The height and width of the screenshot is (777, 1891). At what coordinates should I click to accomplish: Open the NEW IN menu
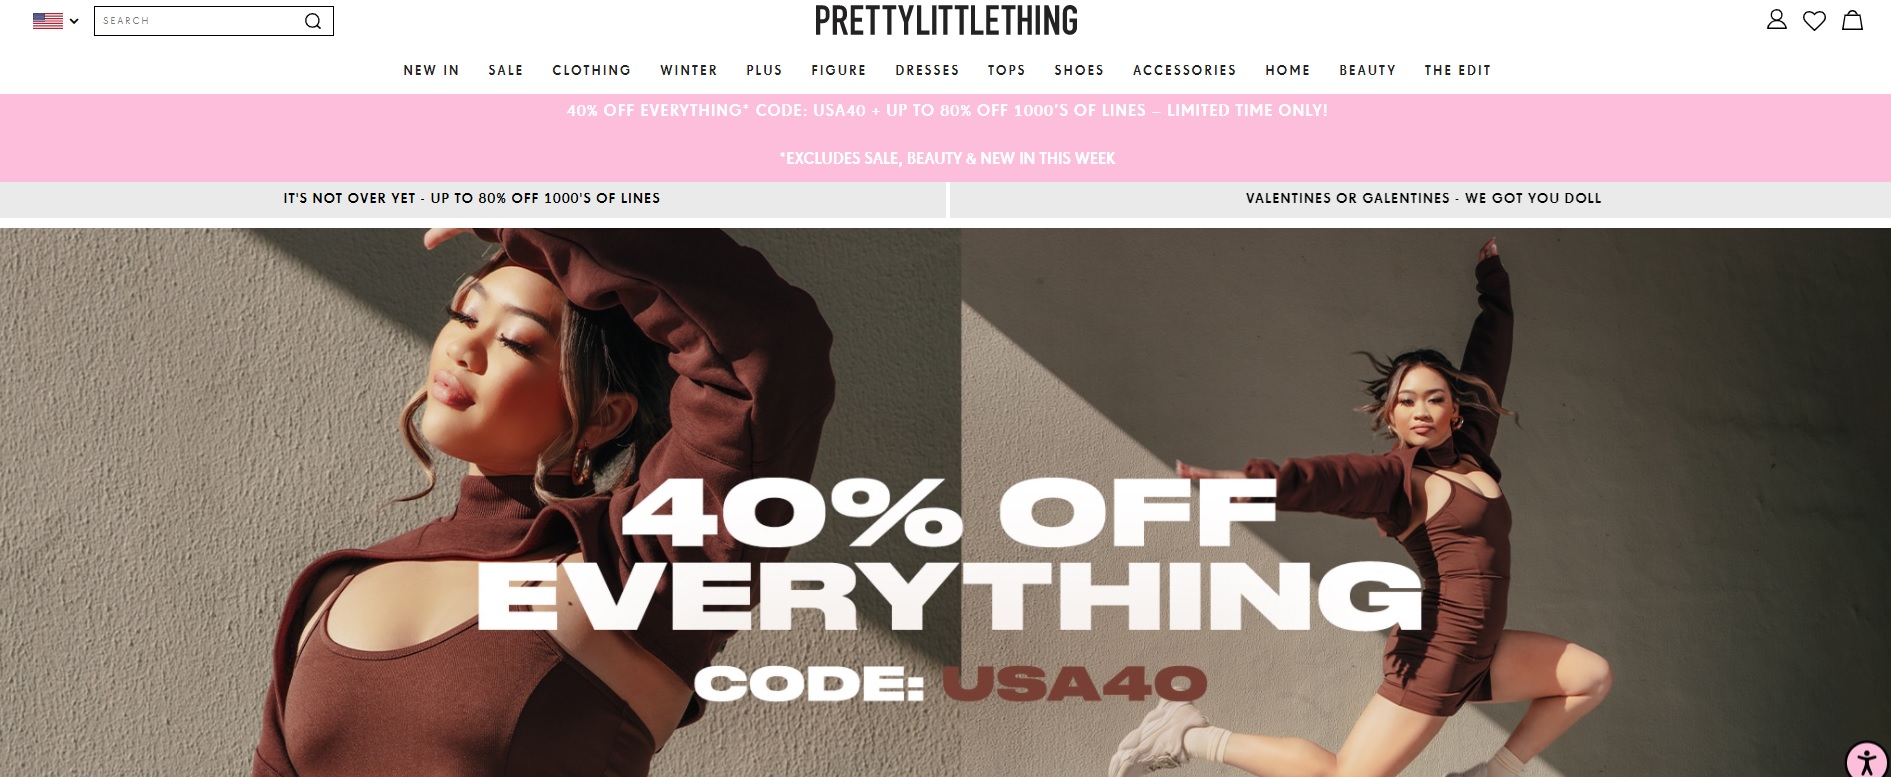[431, 70]
